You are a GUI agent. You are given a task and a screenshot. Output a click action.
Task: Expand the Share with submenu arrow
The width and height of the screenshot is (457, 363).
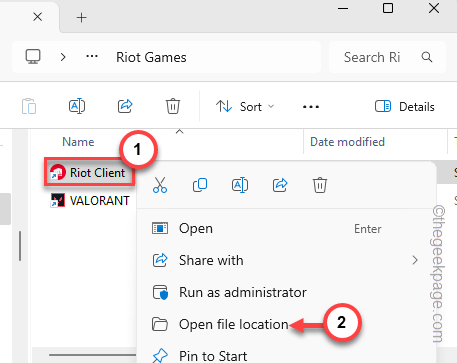point(415,260)
